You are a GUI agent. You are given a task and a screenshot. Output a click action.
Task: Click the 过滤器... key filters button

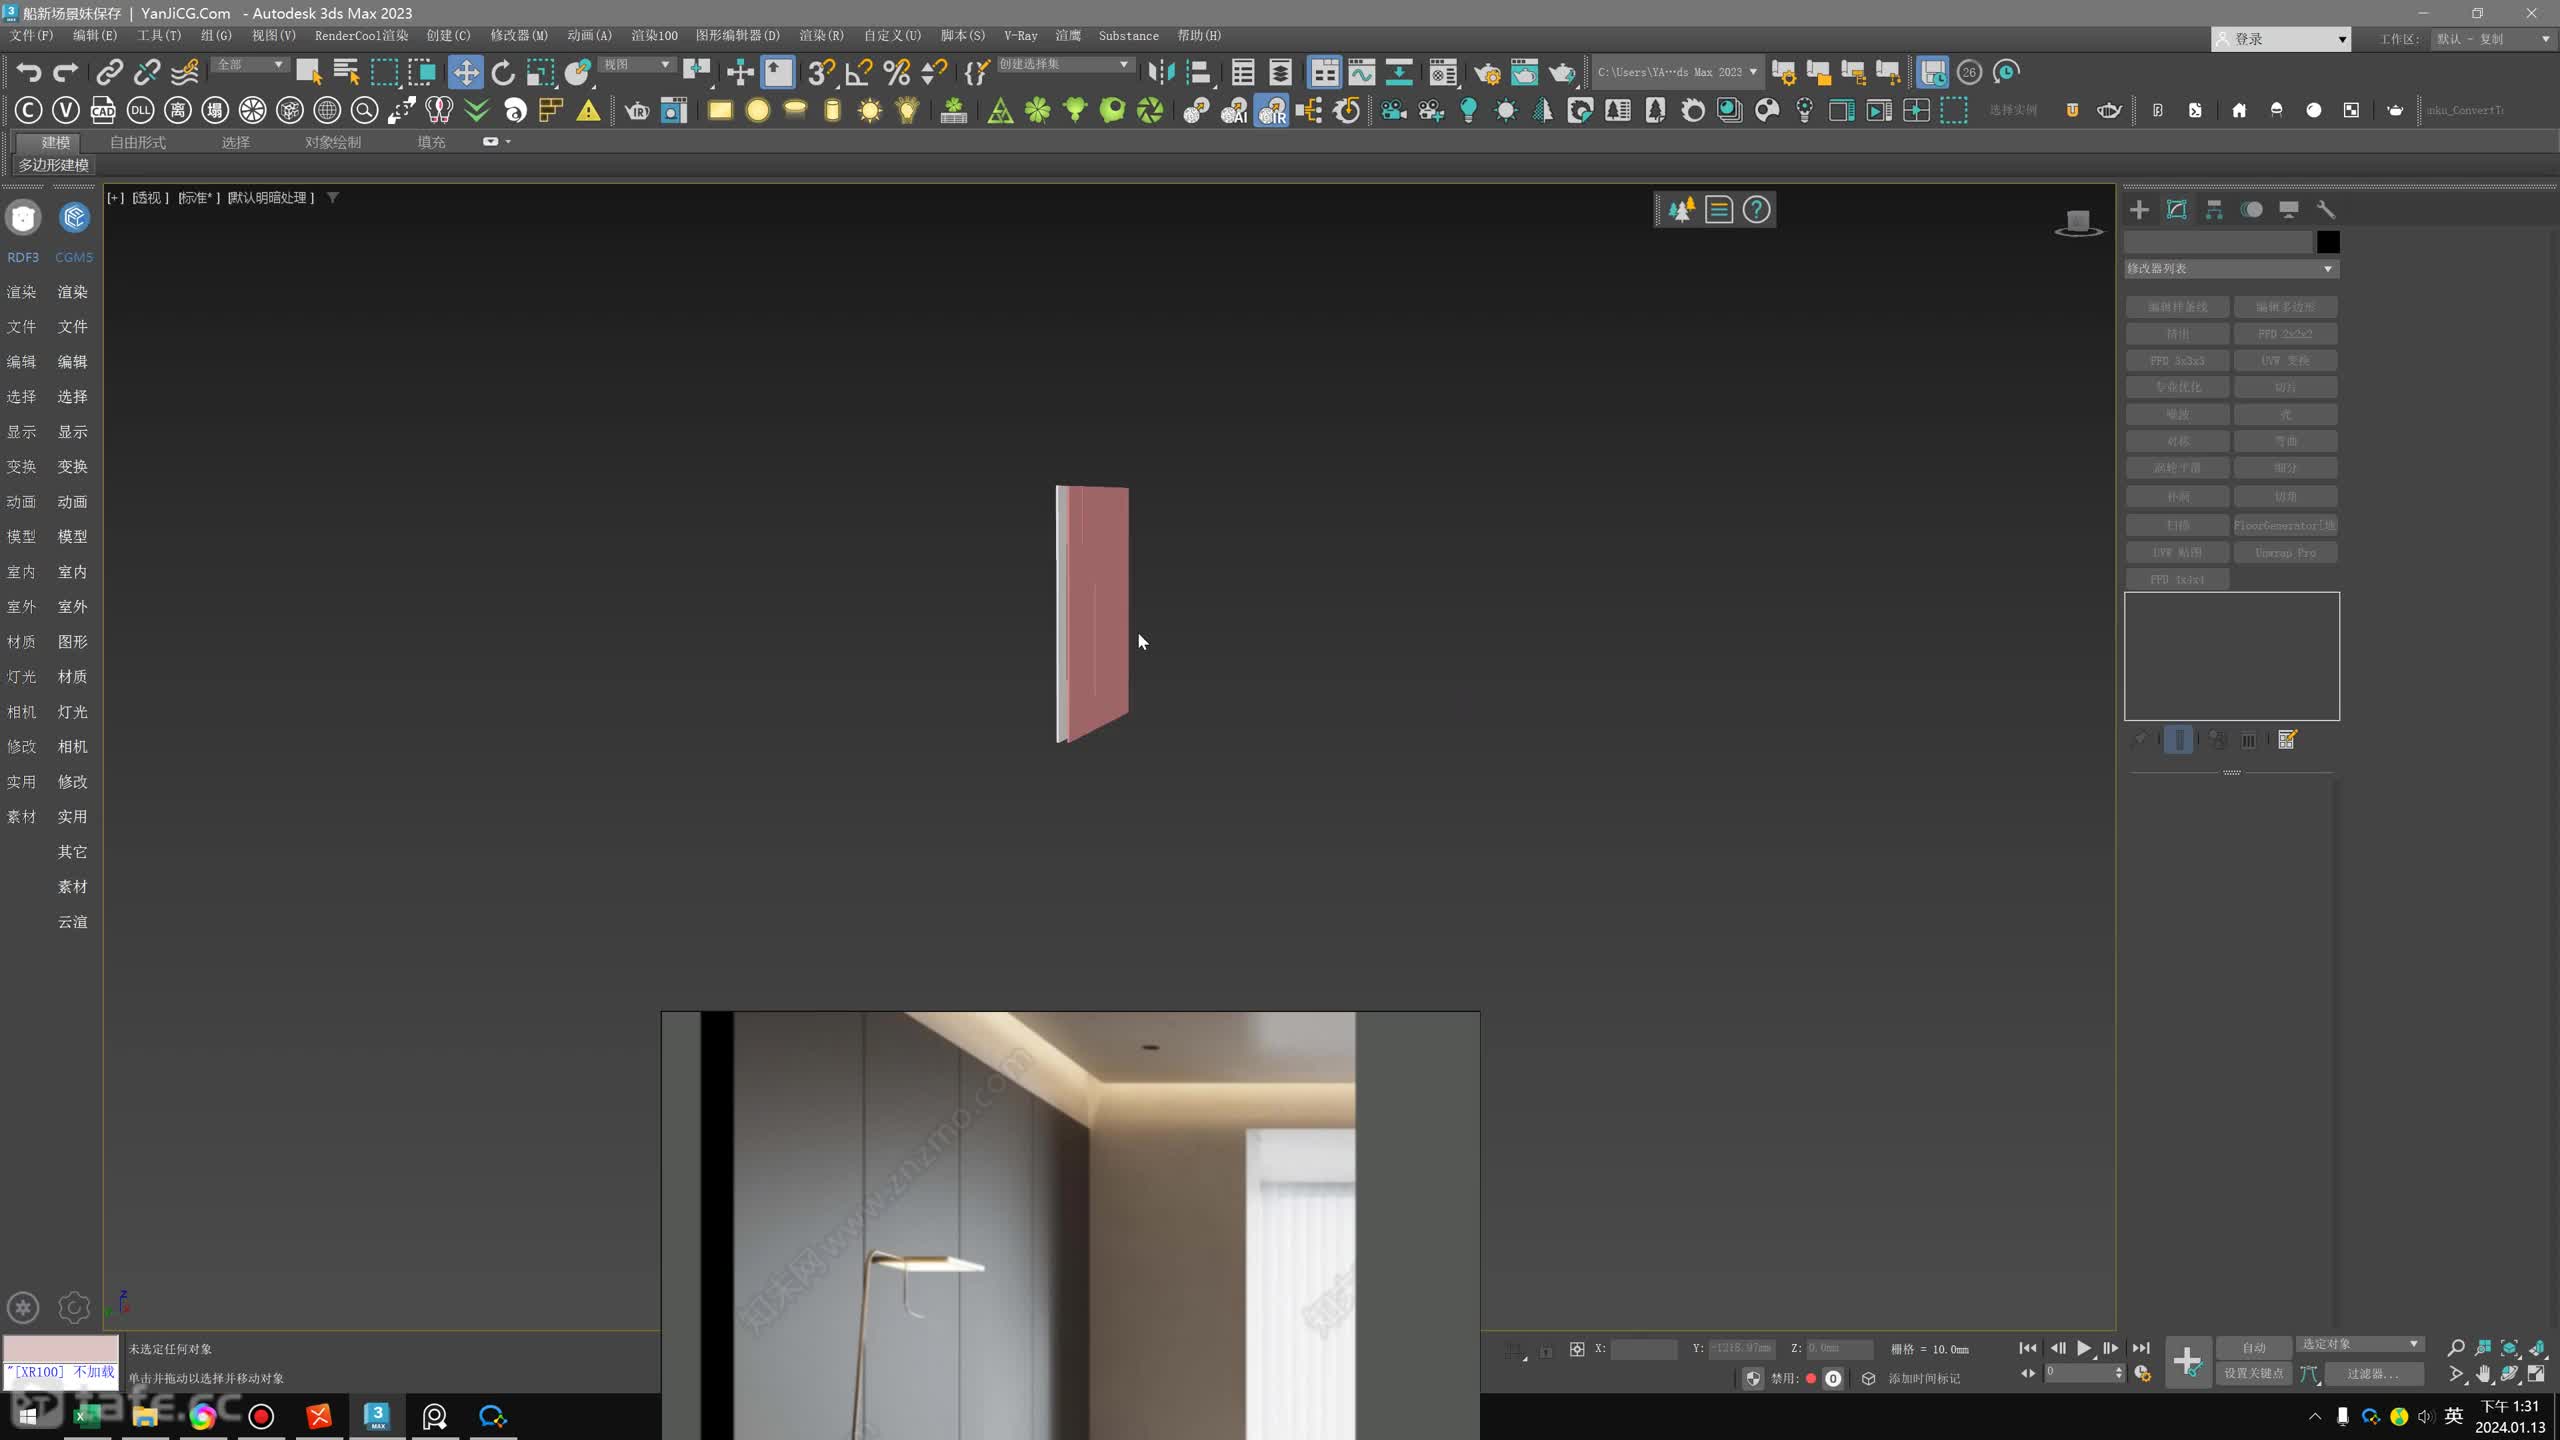pyautogui.click(x=2374, y=1374)
